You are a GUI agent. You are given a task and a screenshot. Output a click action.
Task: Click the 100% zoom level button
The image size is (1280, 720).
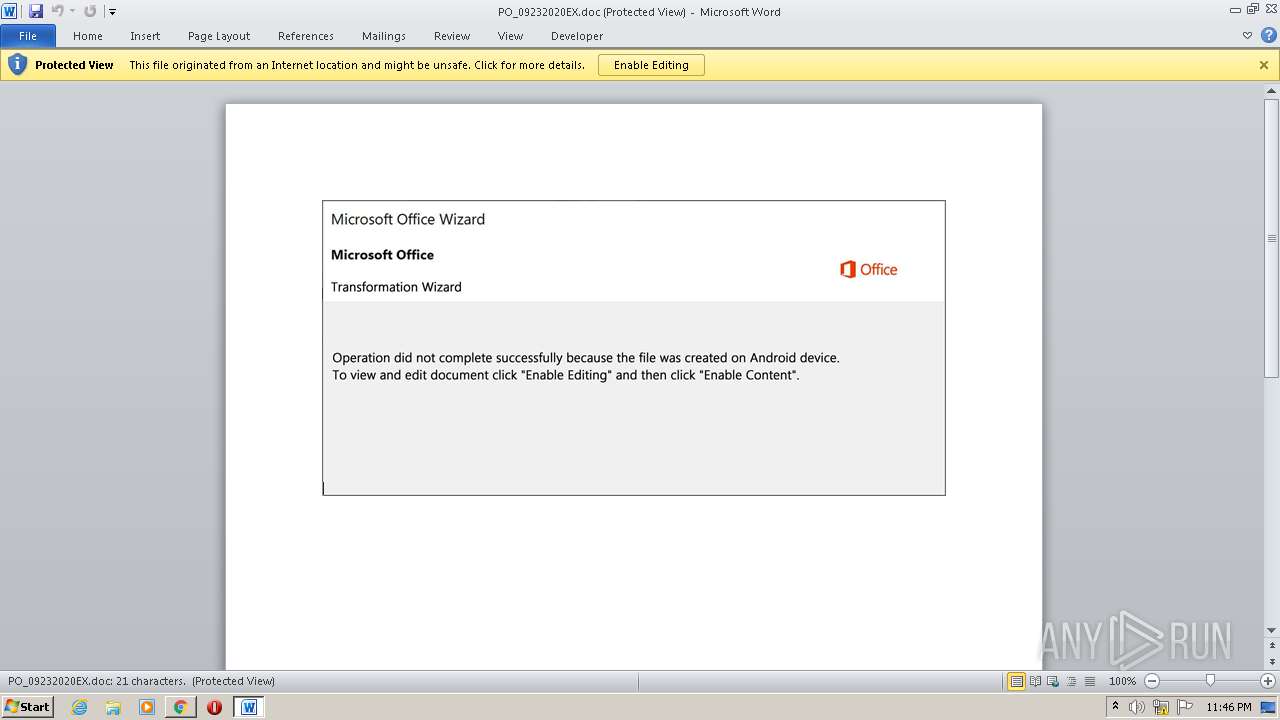click(1122, 681)
